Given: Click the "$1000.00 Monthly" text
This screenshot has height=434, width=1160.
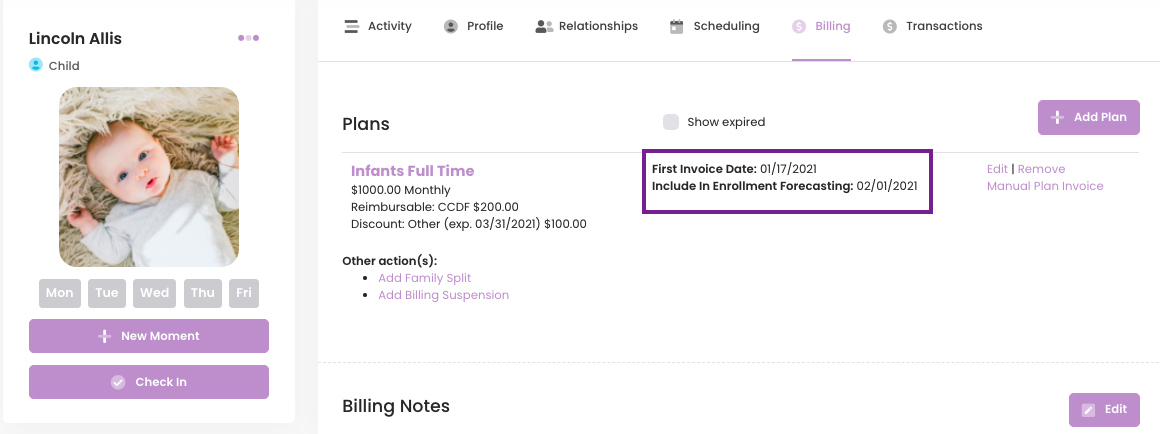Looking at the screenshot, I should point(400,191).
